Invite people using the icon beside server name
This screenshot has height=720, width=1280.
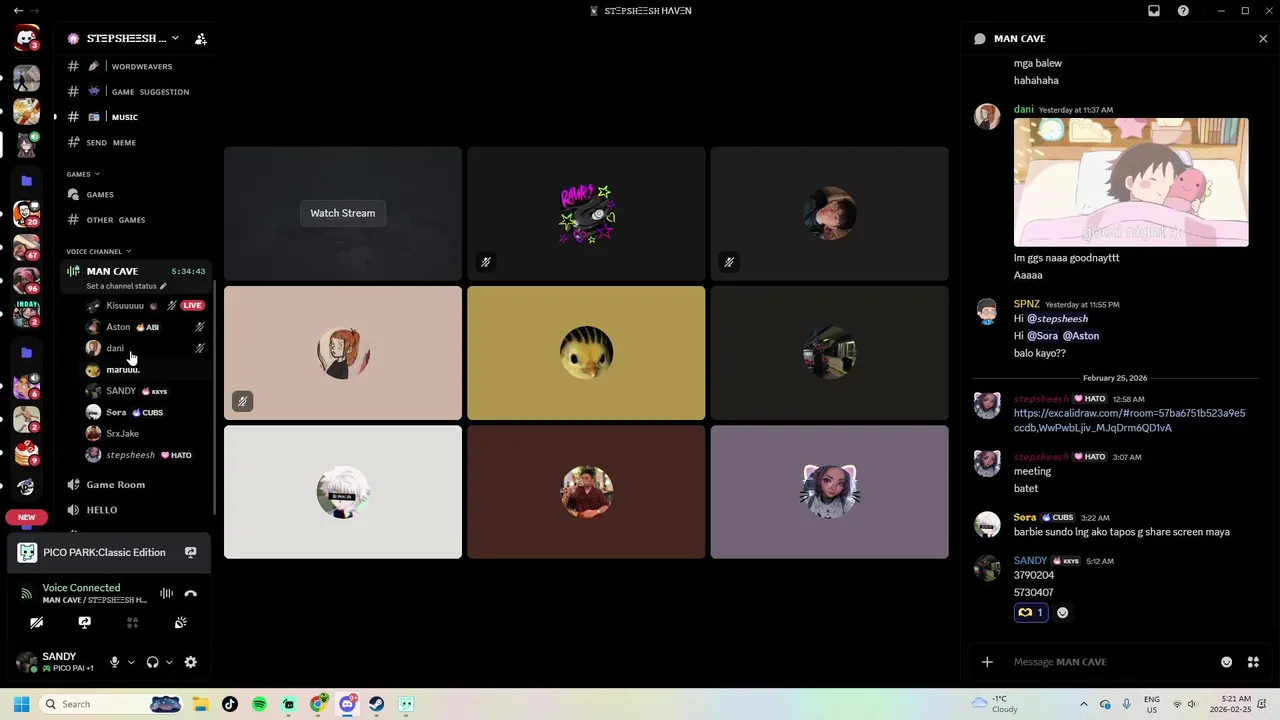point(201,39)
